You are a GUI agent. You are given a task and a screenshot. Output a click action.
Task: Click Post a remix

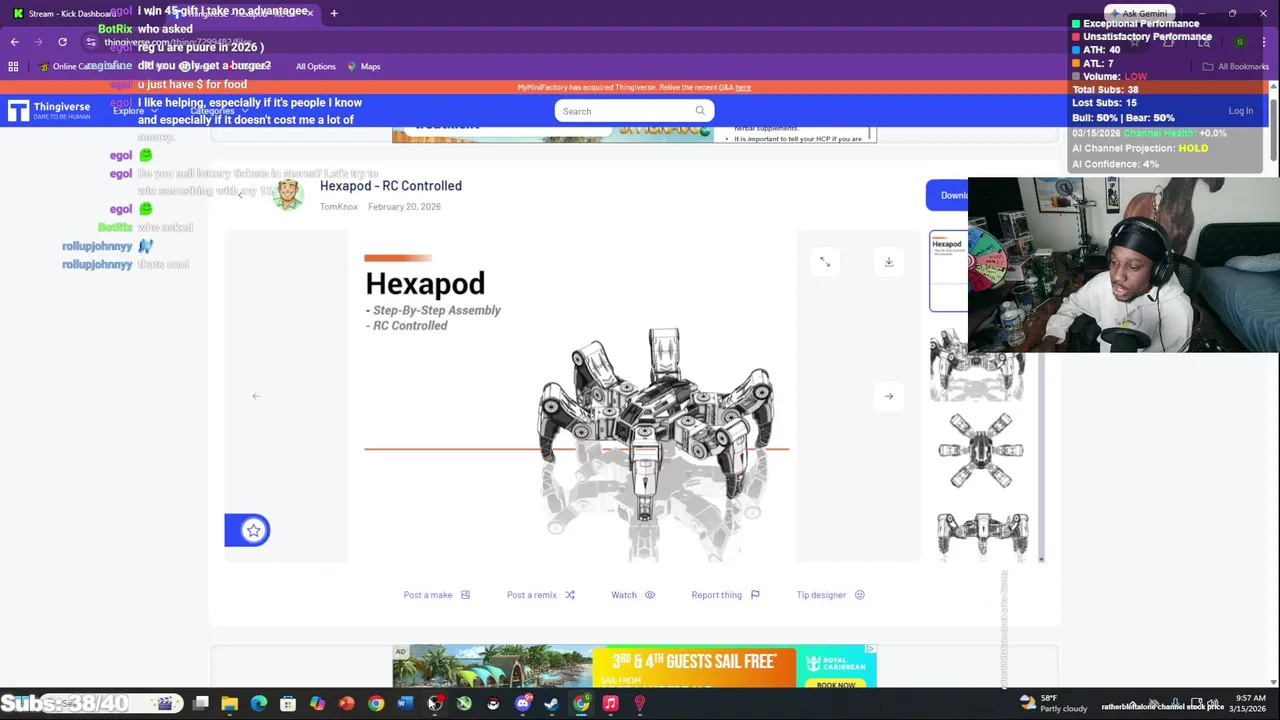pos(541,595)
